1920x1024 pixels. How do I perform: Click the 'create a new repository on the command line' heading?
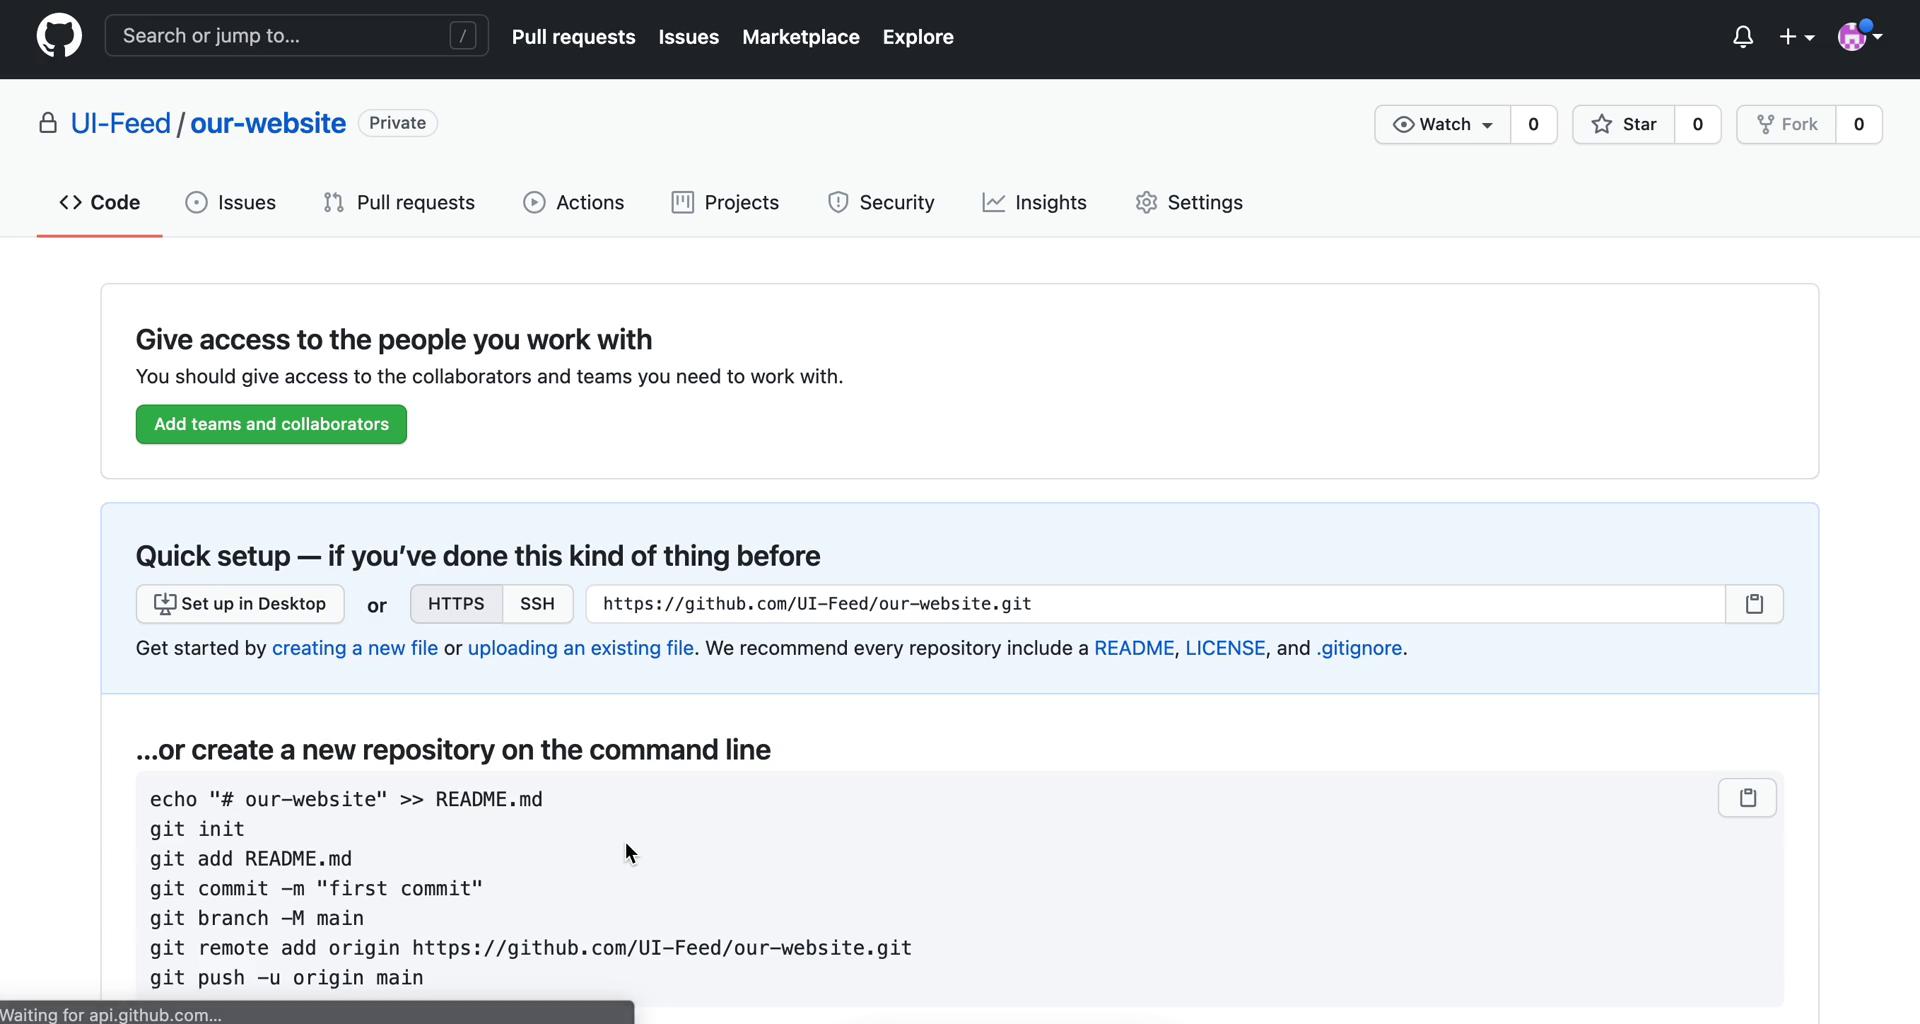[453, 750]
